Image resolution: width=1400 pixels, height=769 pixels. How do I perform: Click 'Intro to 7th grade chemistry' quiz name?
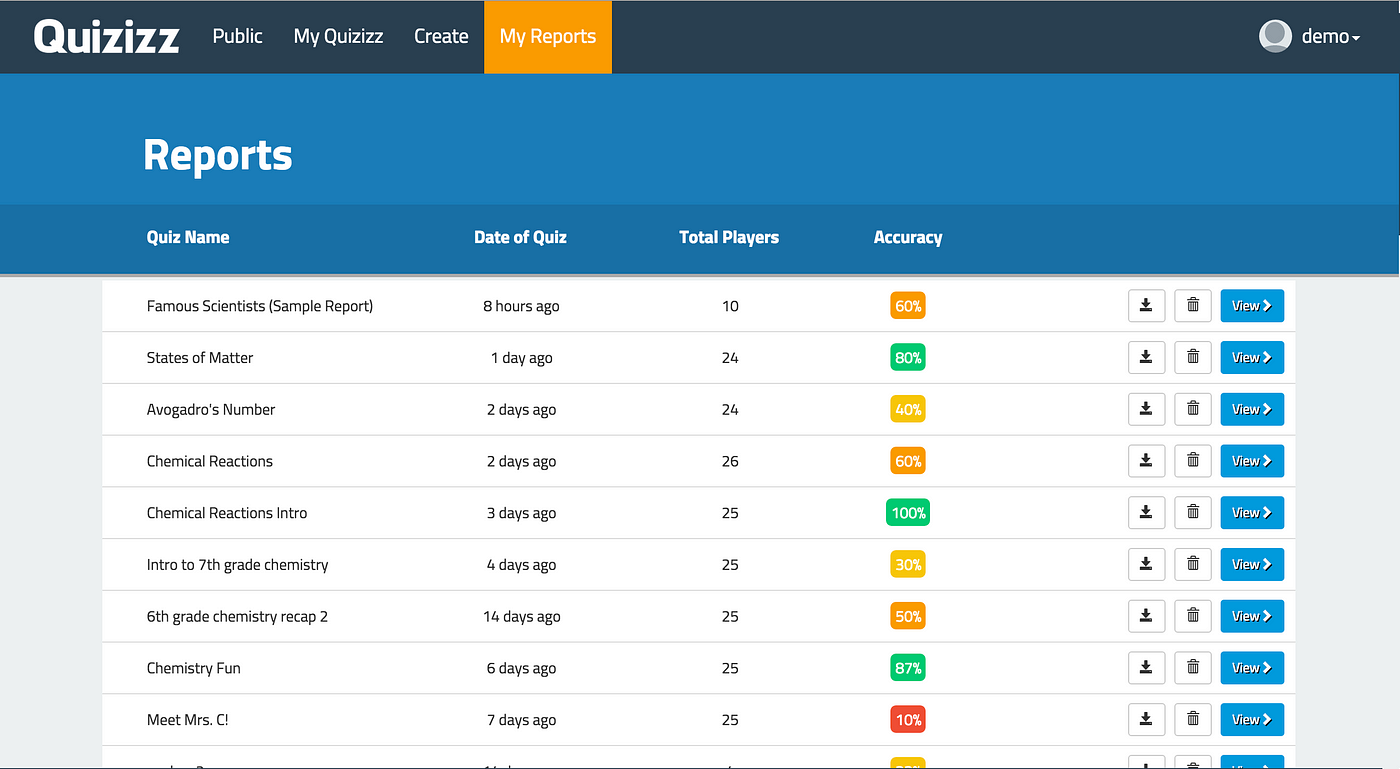pyautogui.click(x=237, y=565)
